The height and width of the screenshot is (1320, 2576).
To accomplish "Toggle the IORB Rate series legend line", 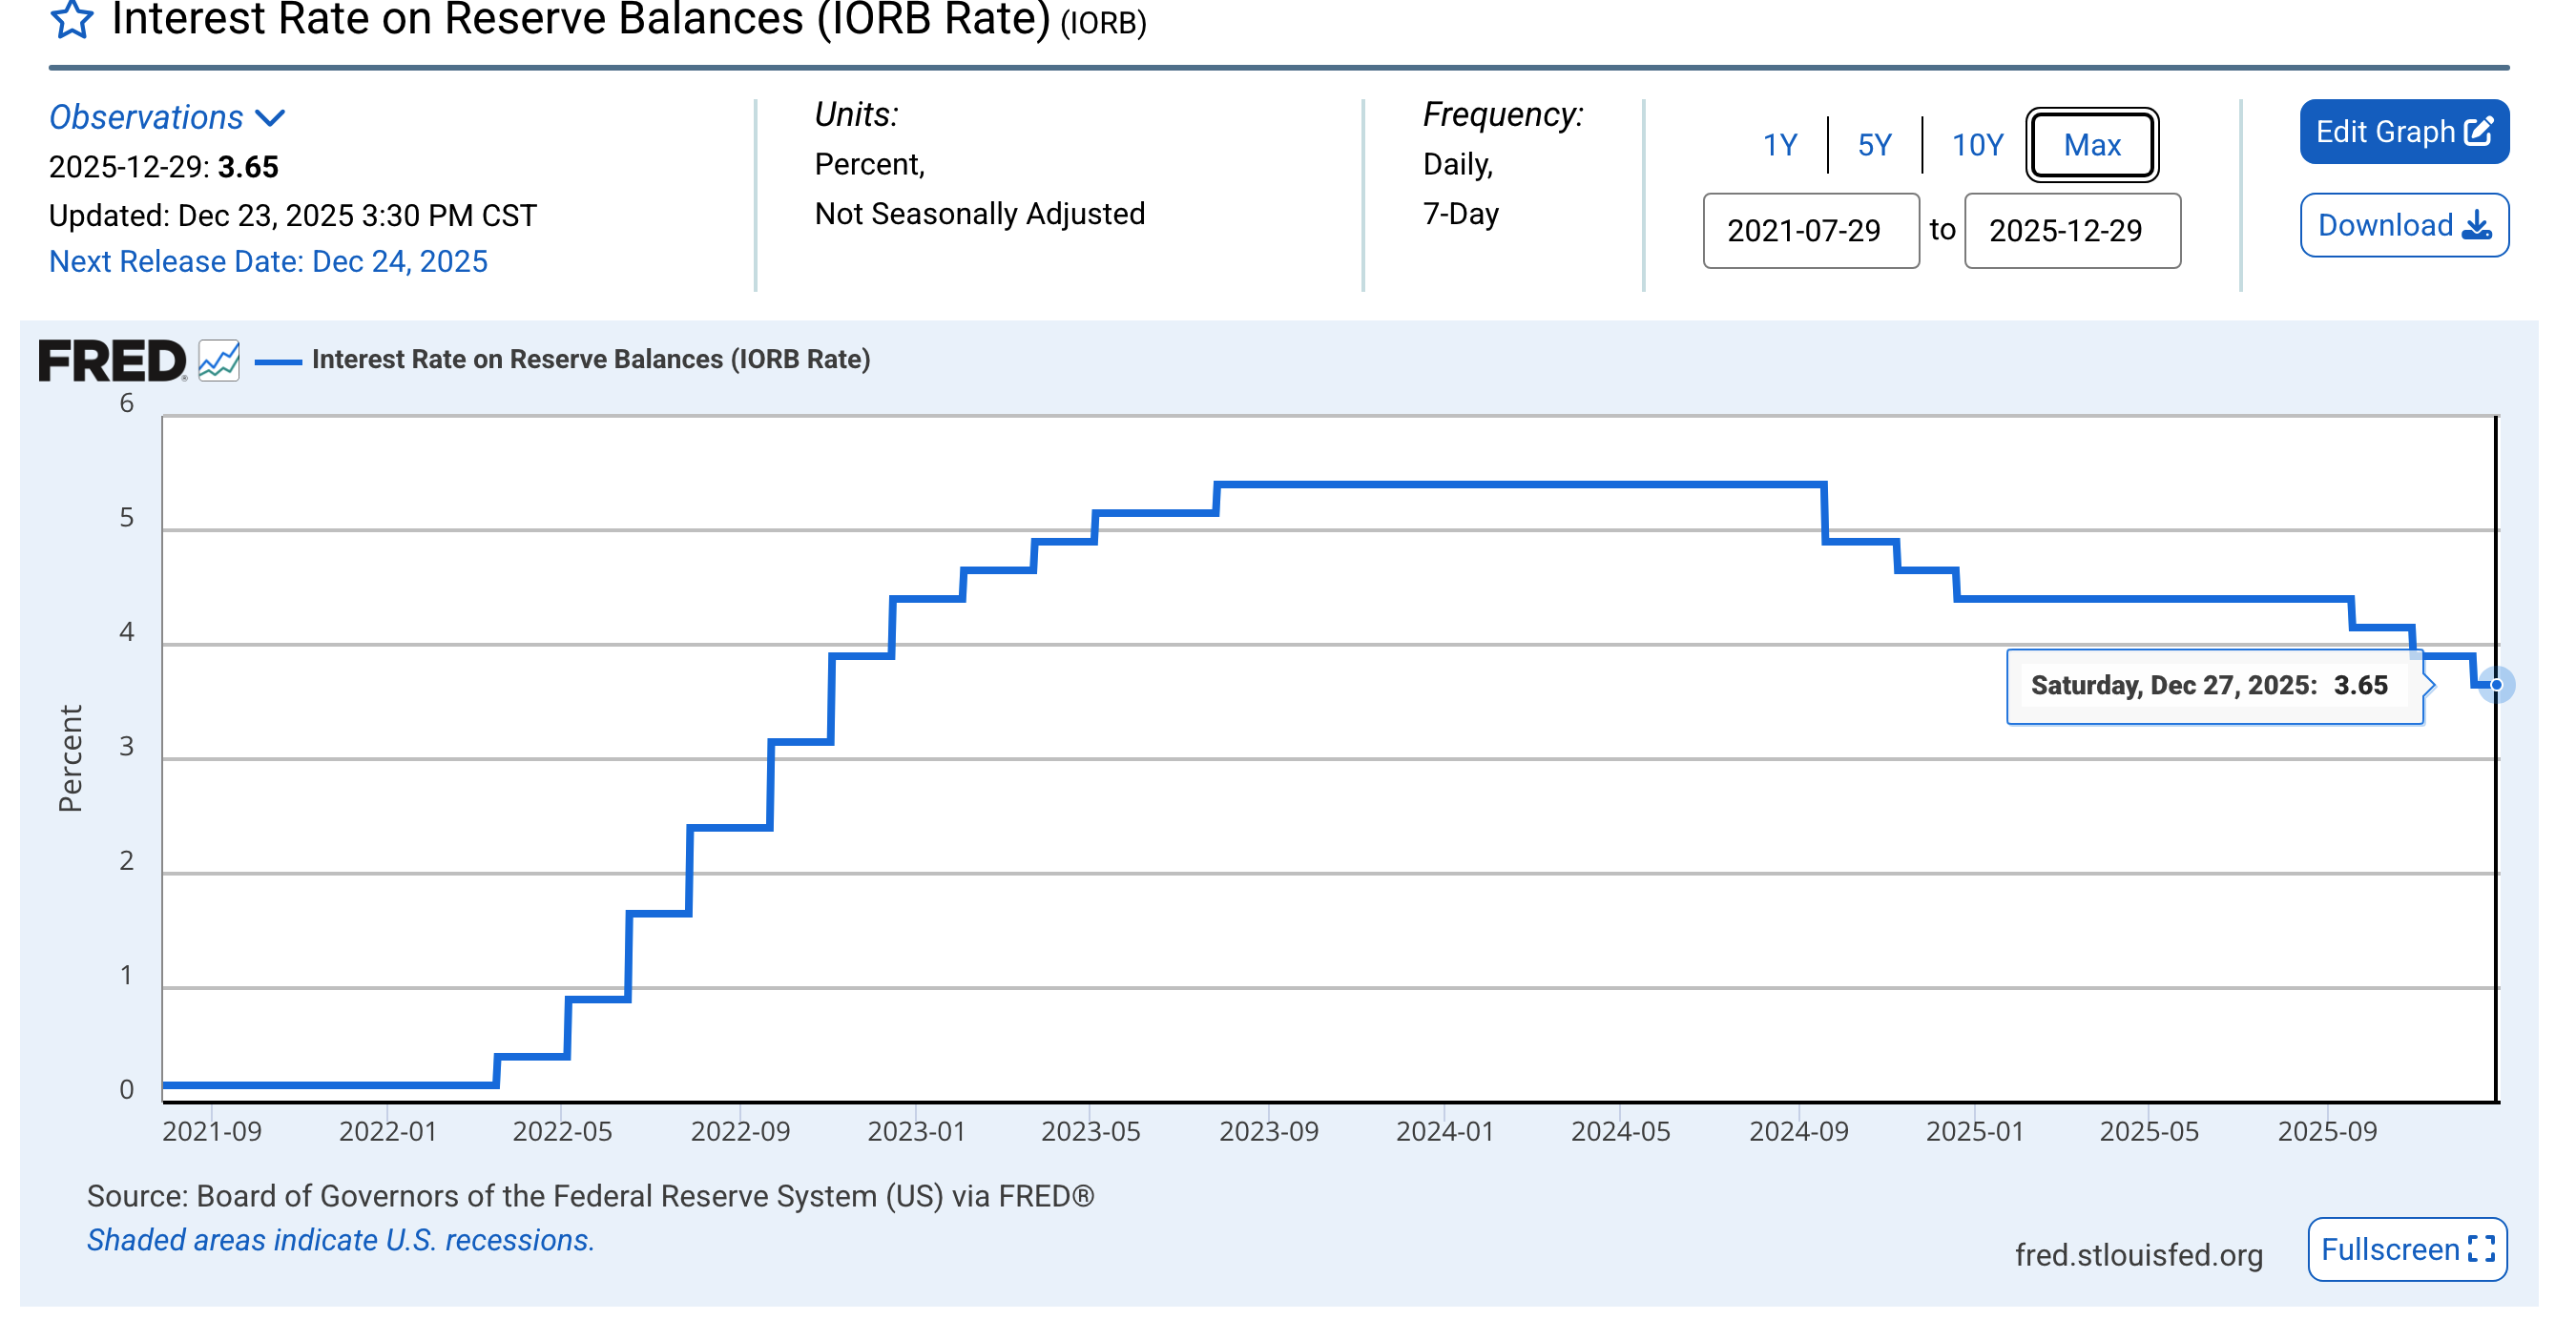I will [278, 361].
